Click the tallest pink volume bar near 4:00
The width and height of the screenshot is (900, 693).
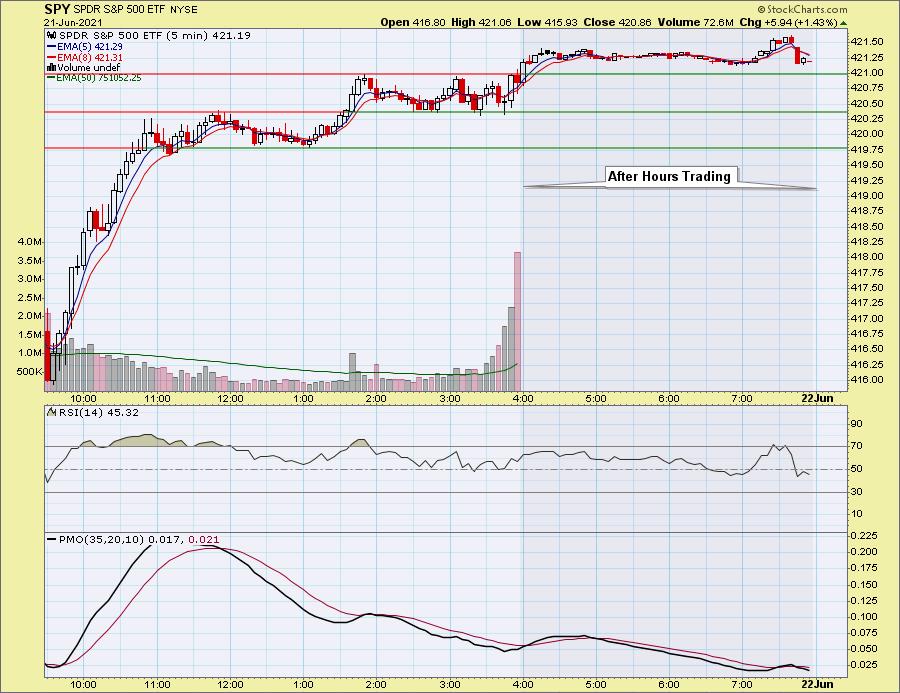(517, 322)
